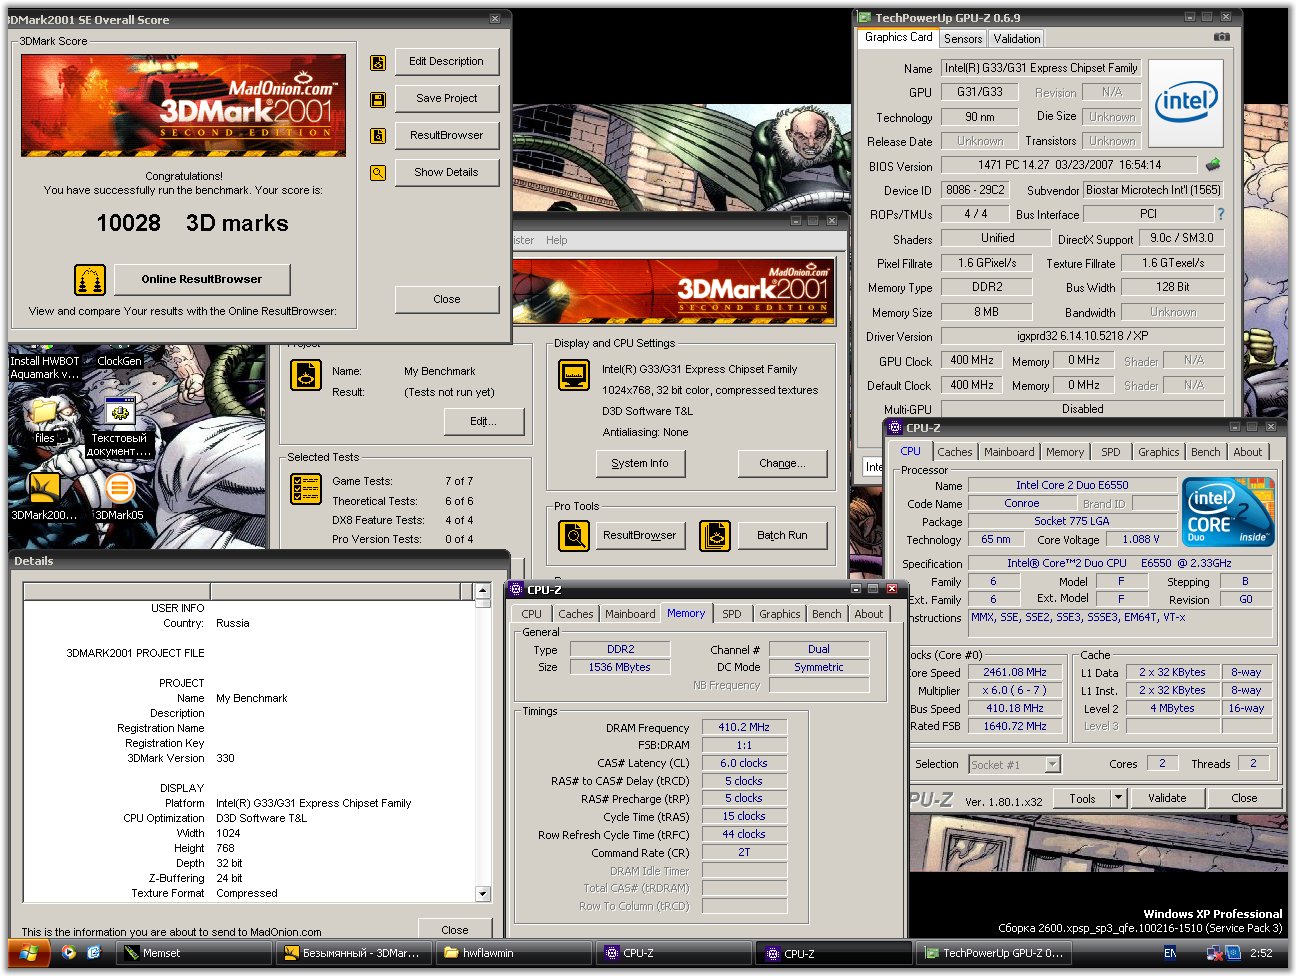
Task: Click the camera screenshot icon in GPU-Z
Action: (1222, 37)
